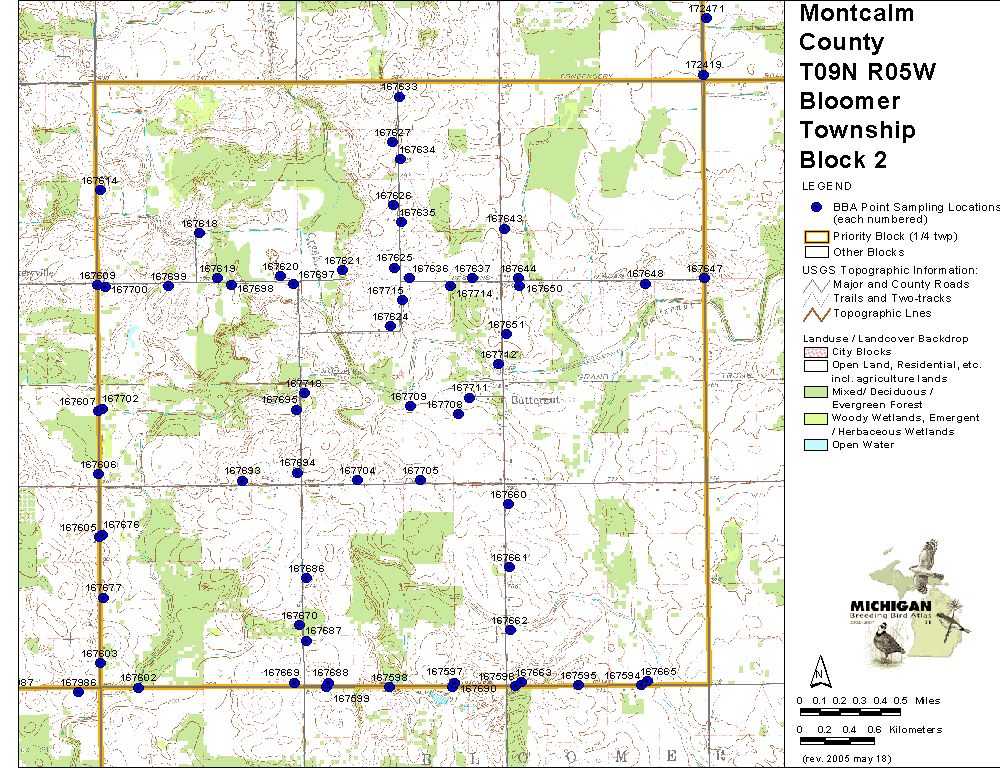Select the point marker labeled 167686

tap(306, 578)
